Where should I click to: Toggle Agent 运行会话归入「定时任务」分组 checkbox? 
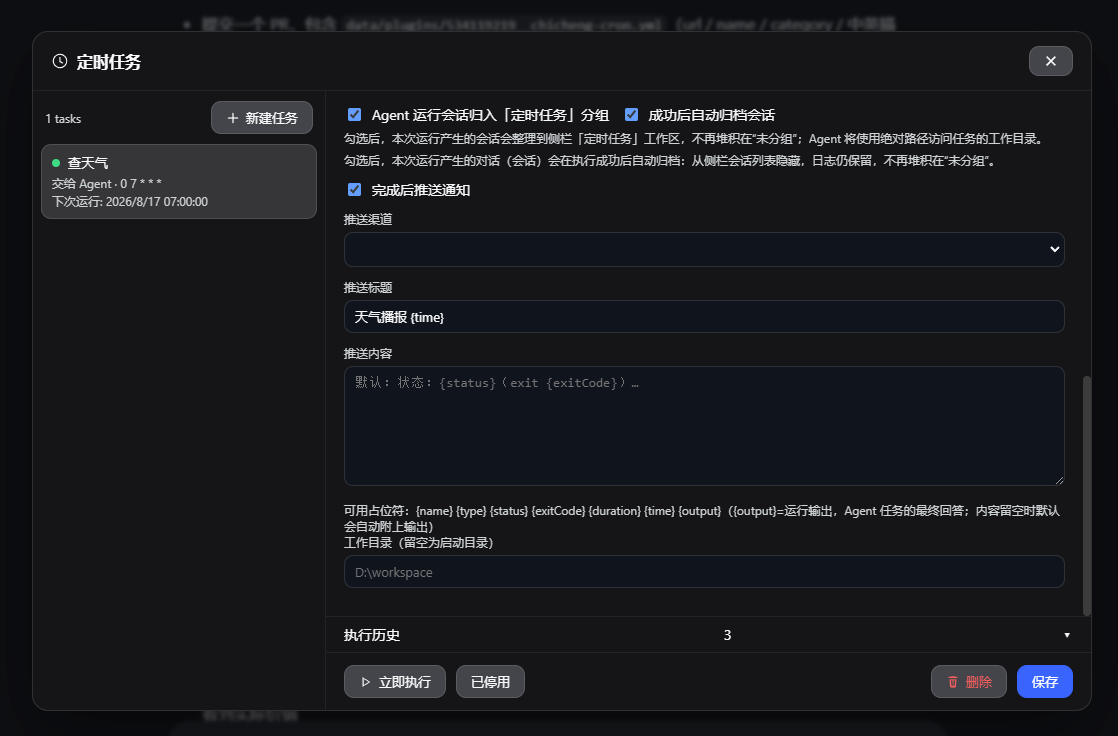pyautogui.click(x=354, y=115)
